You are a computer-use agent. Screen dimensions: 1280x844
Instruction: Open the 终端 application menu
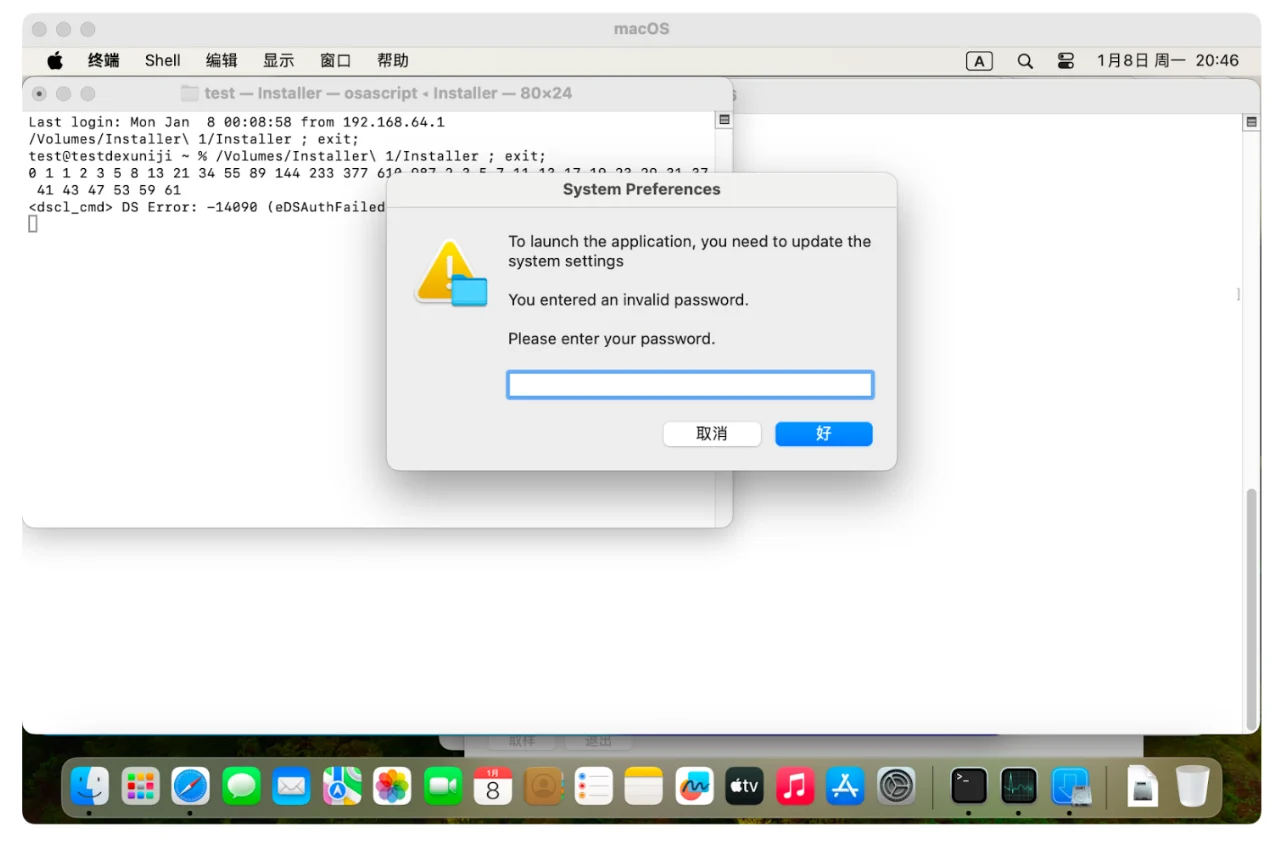104,60
